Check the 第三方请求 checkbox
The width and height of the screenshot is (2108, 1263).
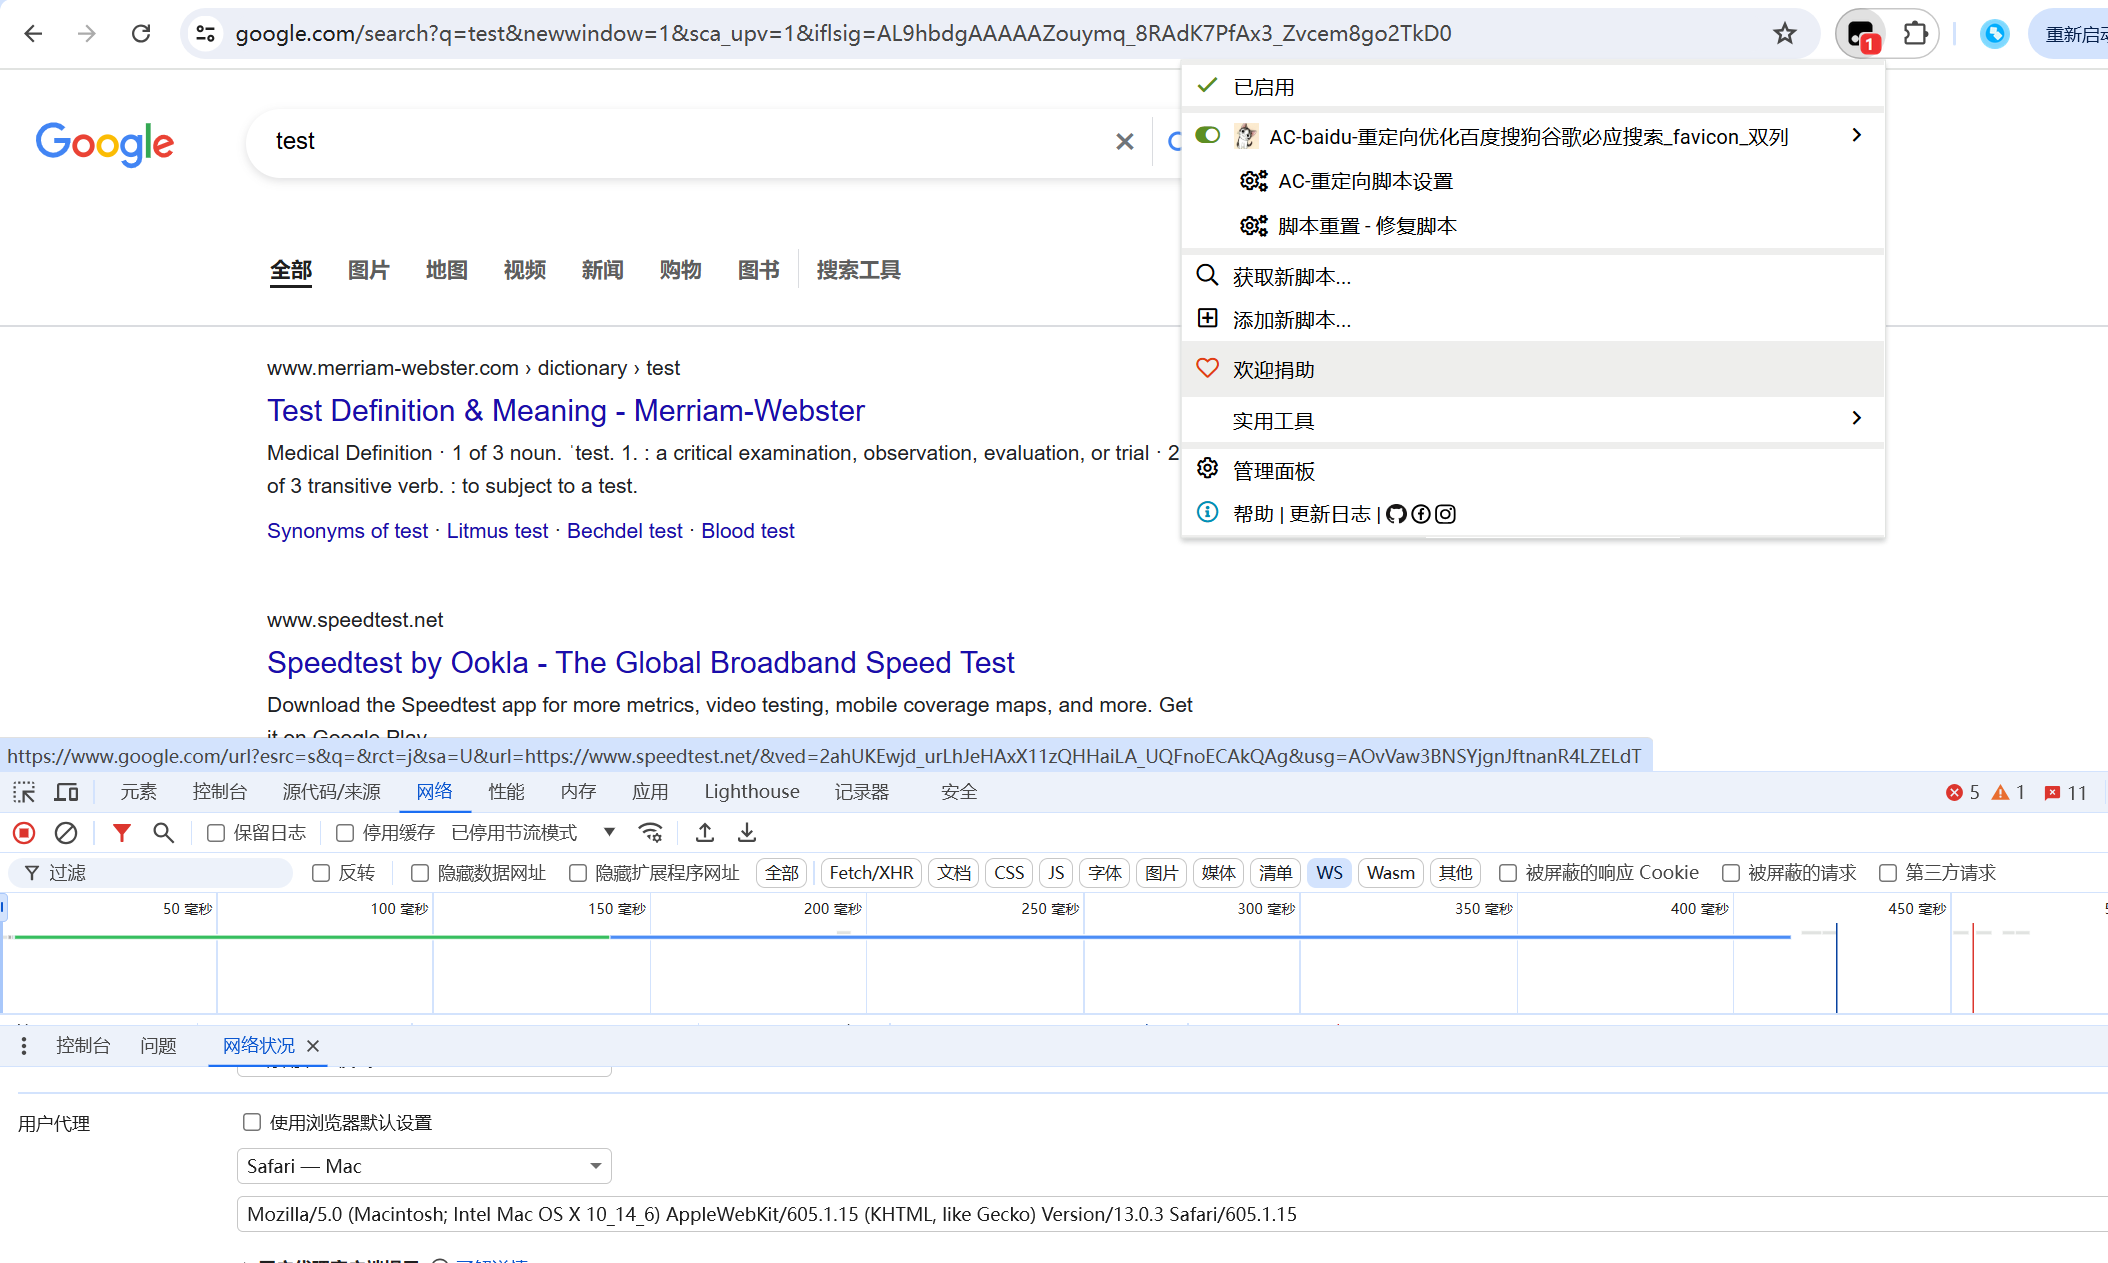click(1888, 873)
